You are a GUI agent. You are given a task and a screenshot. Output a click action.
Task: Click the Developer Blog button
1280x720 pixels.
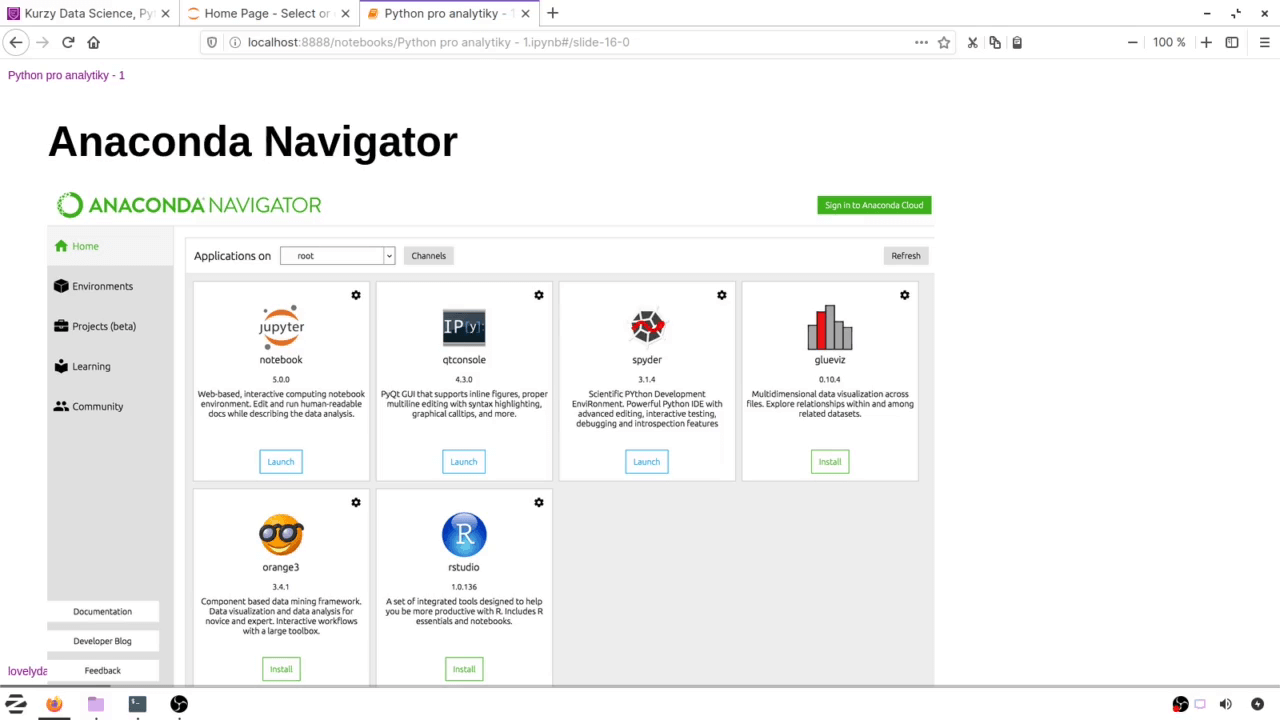point(103,641)
